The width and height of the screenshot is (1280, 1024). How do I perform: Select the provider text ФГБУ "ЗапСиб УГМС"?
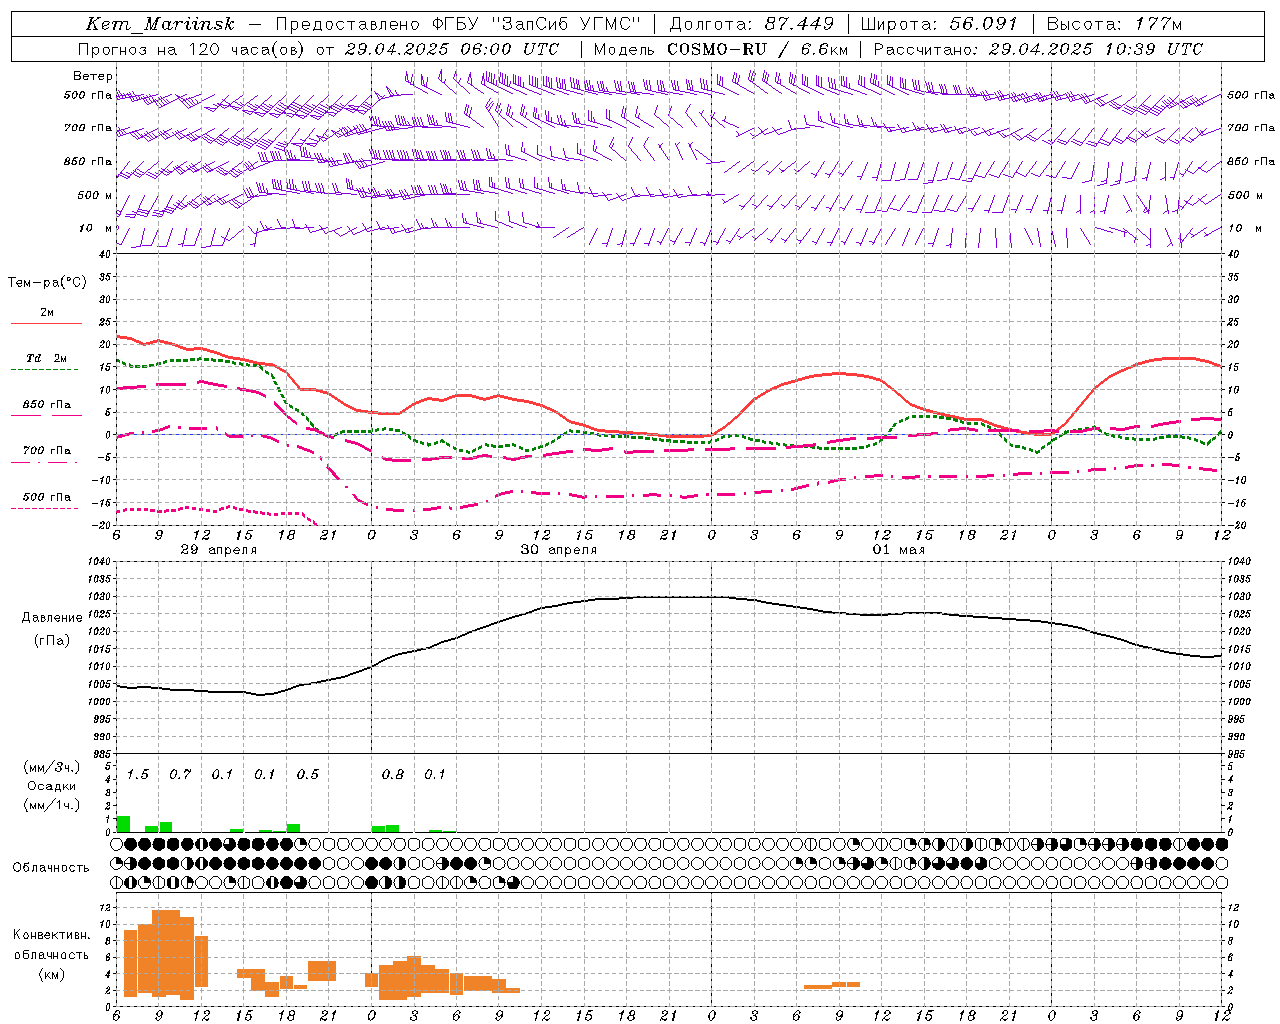[538, 24]
